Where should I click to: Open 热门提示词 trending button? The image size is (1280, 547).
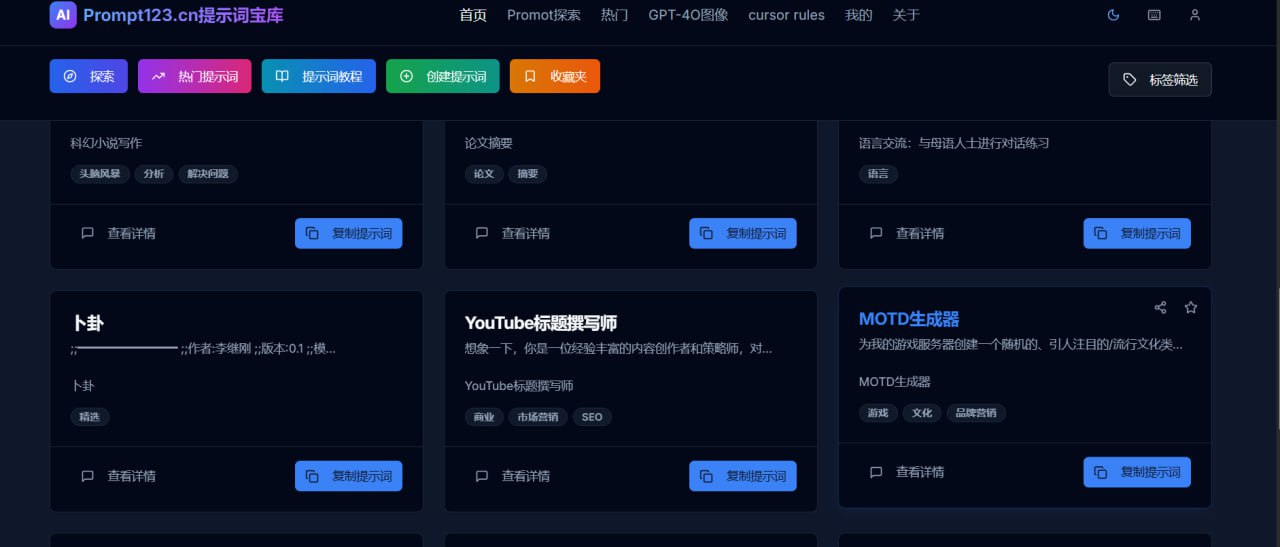(194, 76)
